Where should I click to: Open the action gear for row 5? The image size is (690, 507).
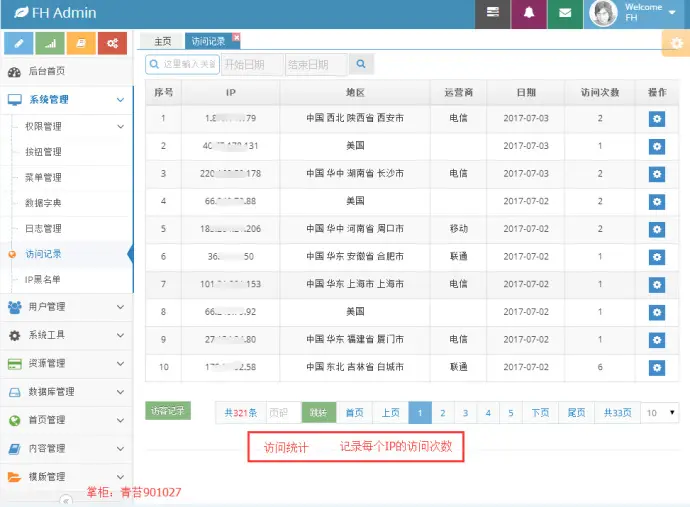657,229
